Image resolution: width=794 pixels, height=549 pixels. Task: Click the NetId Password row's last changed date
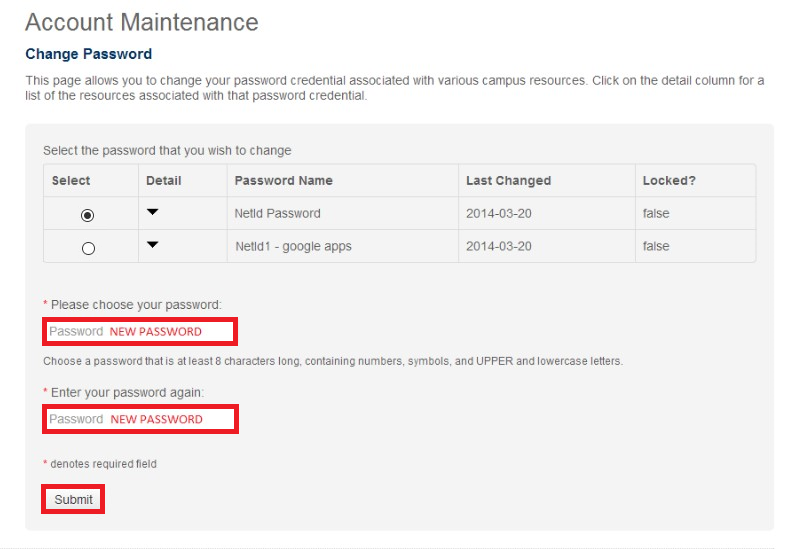[499, 213]
